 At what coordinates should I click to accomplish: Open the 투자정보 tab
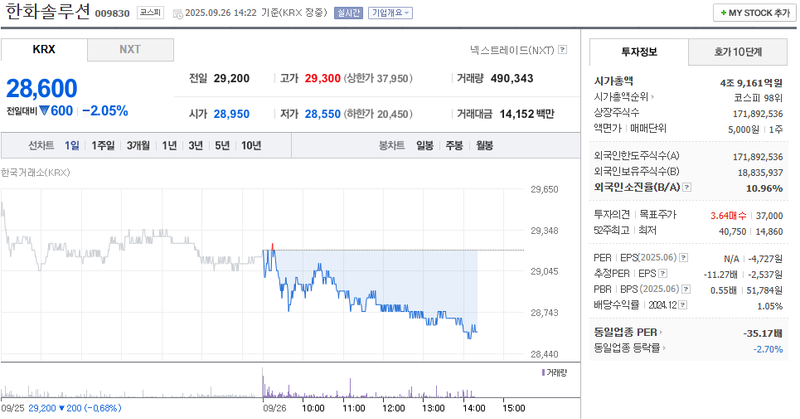639,52
